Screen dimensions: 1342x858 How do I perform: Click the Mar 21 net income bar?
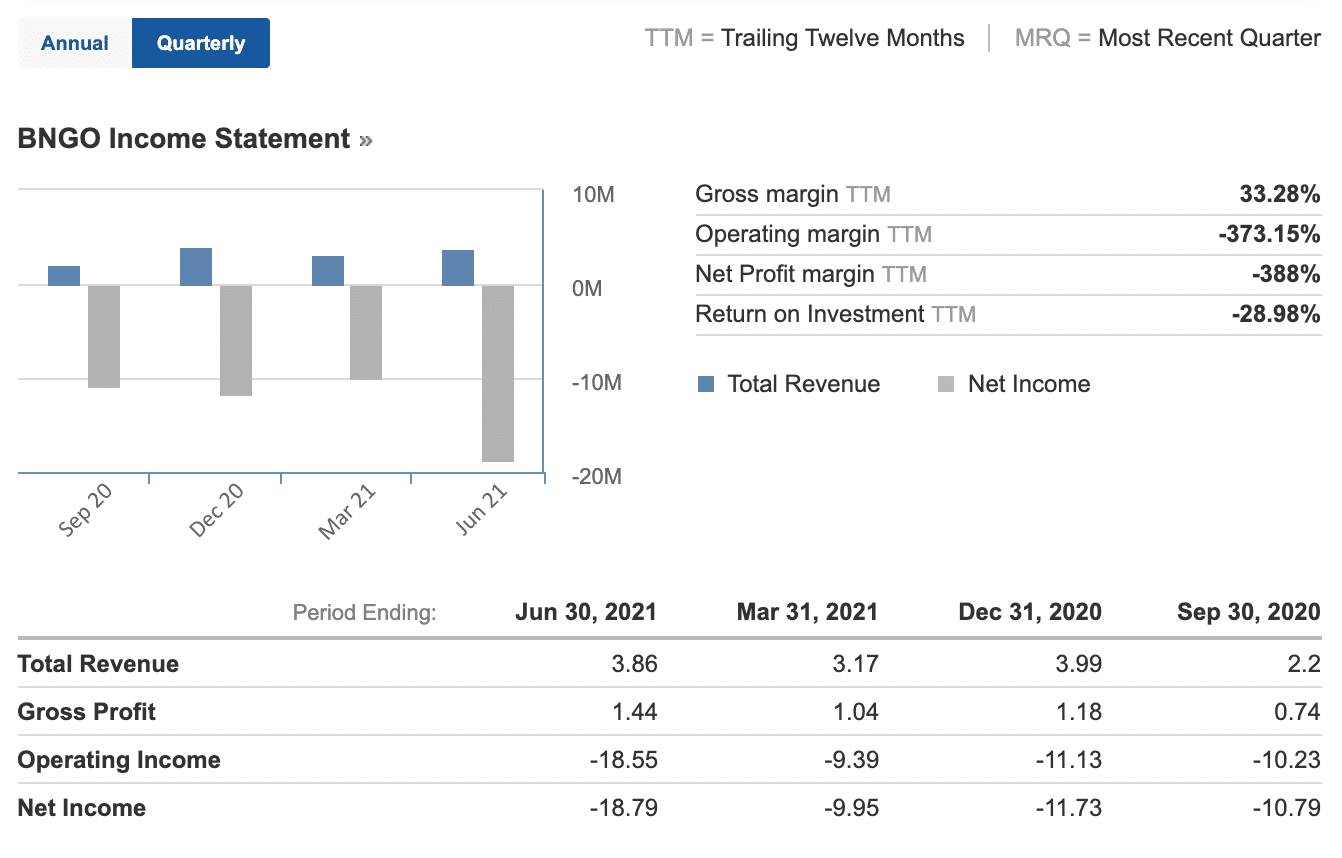pos(366,333)
